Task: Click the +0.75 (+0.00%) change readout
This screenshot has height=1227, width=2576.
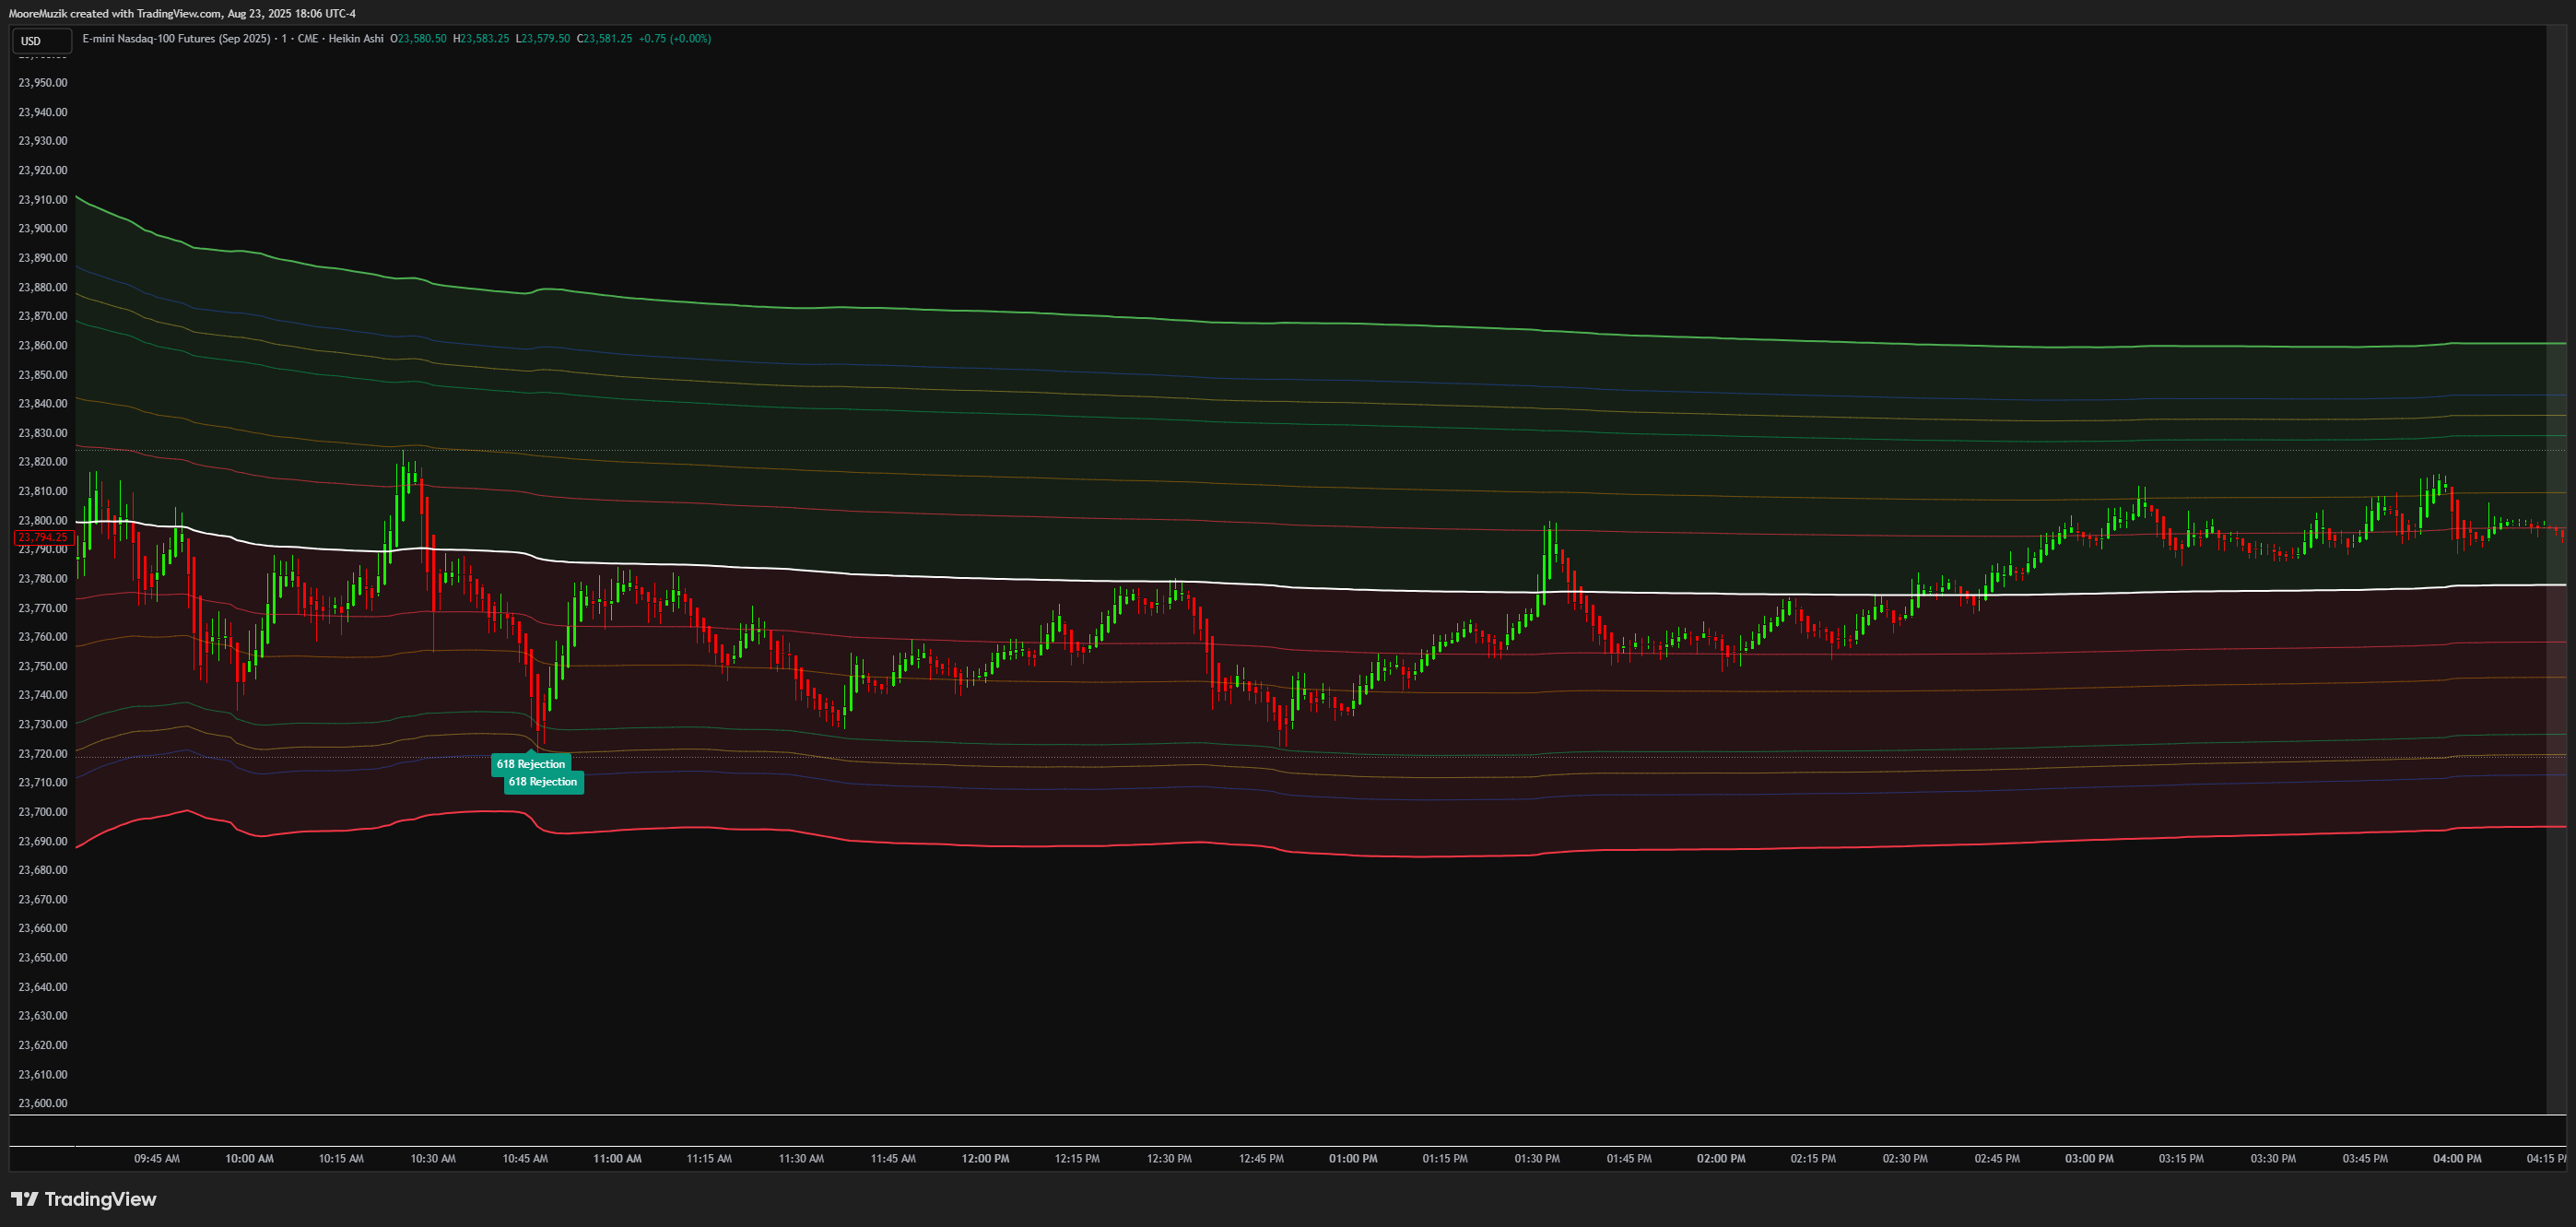Action: pyautogui.click(x=675, y=39)
